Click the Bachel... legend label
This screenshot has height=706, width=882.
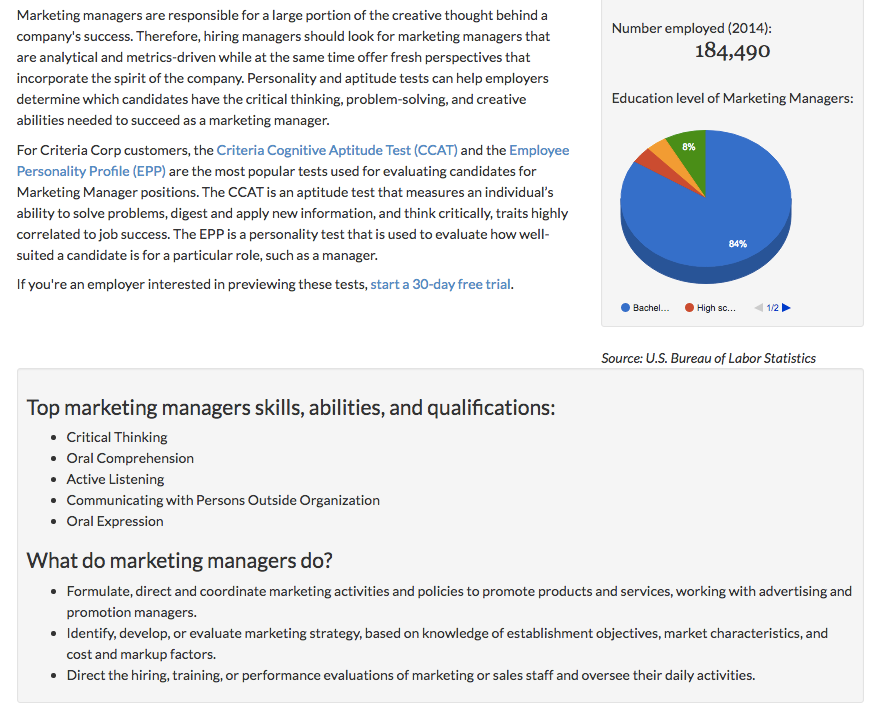tap(651, 308)
